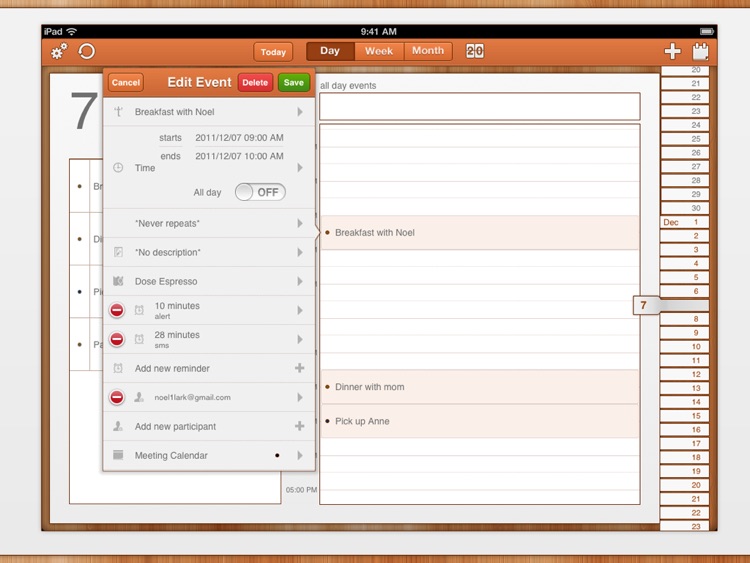Click plus to add new participant
This screenshot has width=750, height=563.
pos(299,426)
